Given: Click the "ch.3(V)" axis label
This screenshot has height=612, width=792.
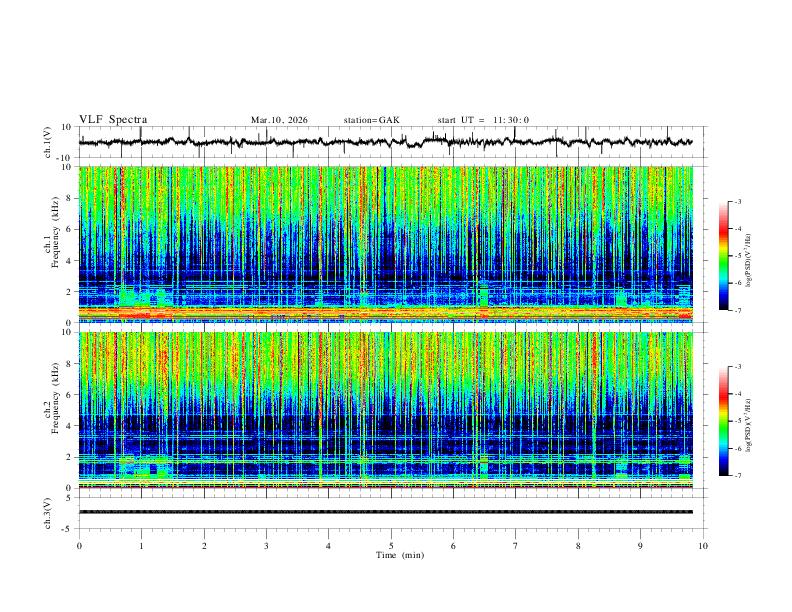Looking at the screenshot, I should tap(48, 514).
